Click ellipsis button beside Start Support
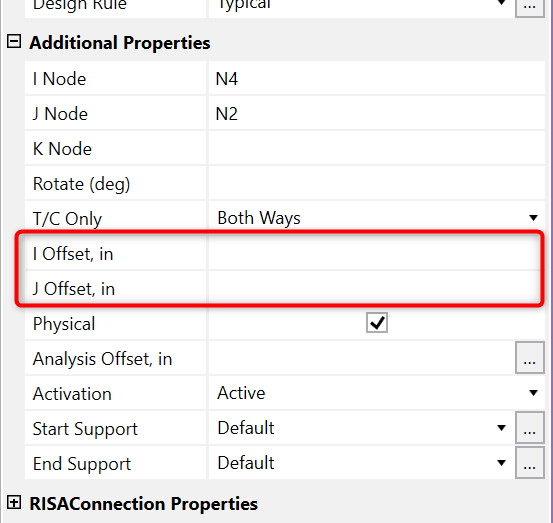The height and width of the screenshot is (523, 553). tap(529, 427)
